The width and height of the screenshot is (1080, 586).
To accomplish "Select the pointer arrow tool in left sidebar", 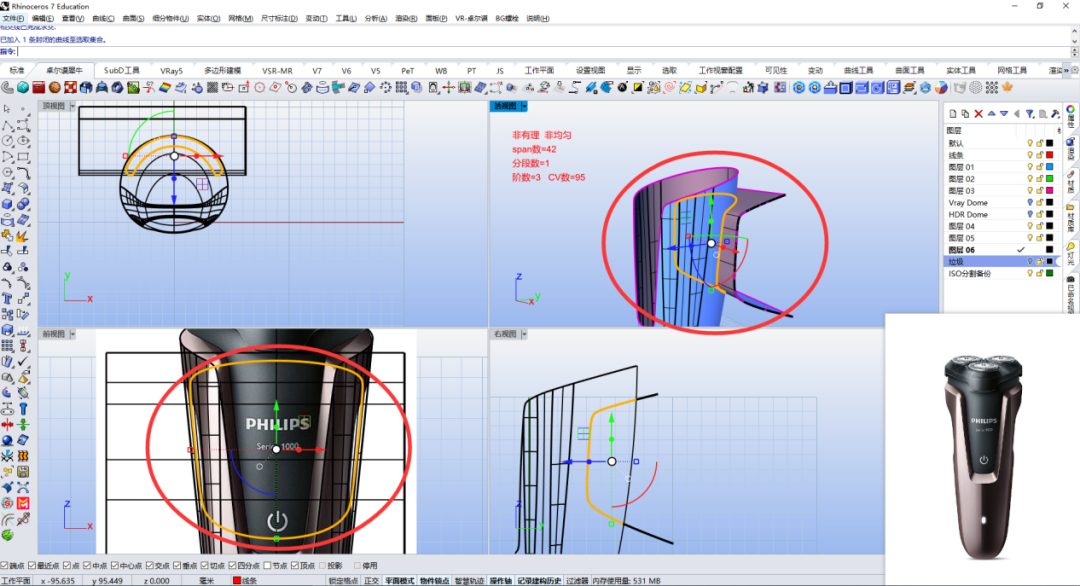I will 7,109.
